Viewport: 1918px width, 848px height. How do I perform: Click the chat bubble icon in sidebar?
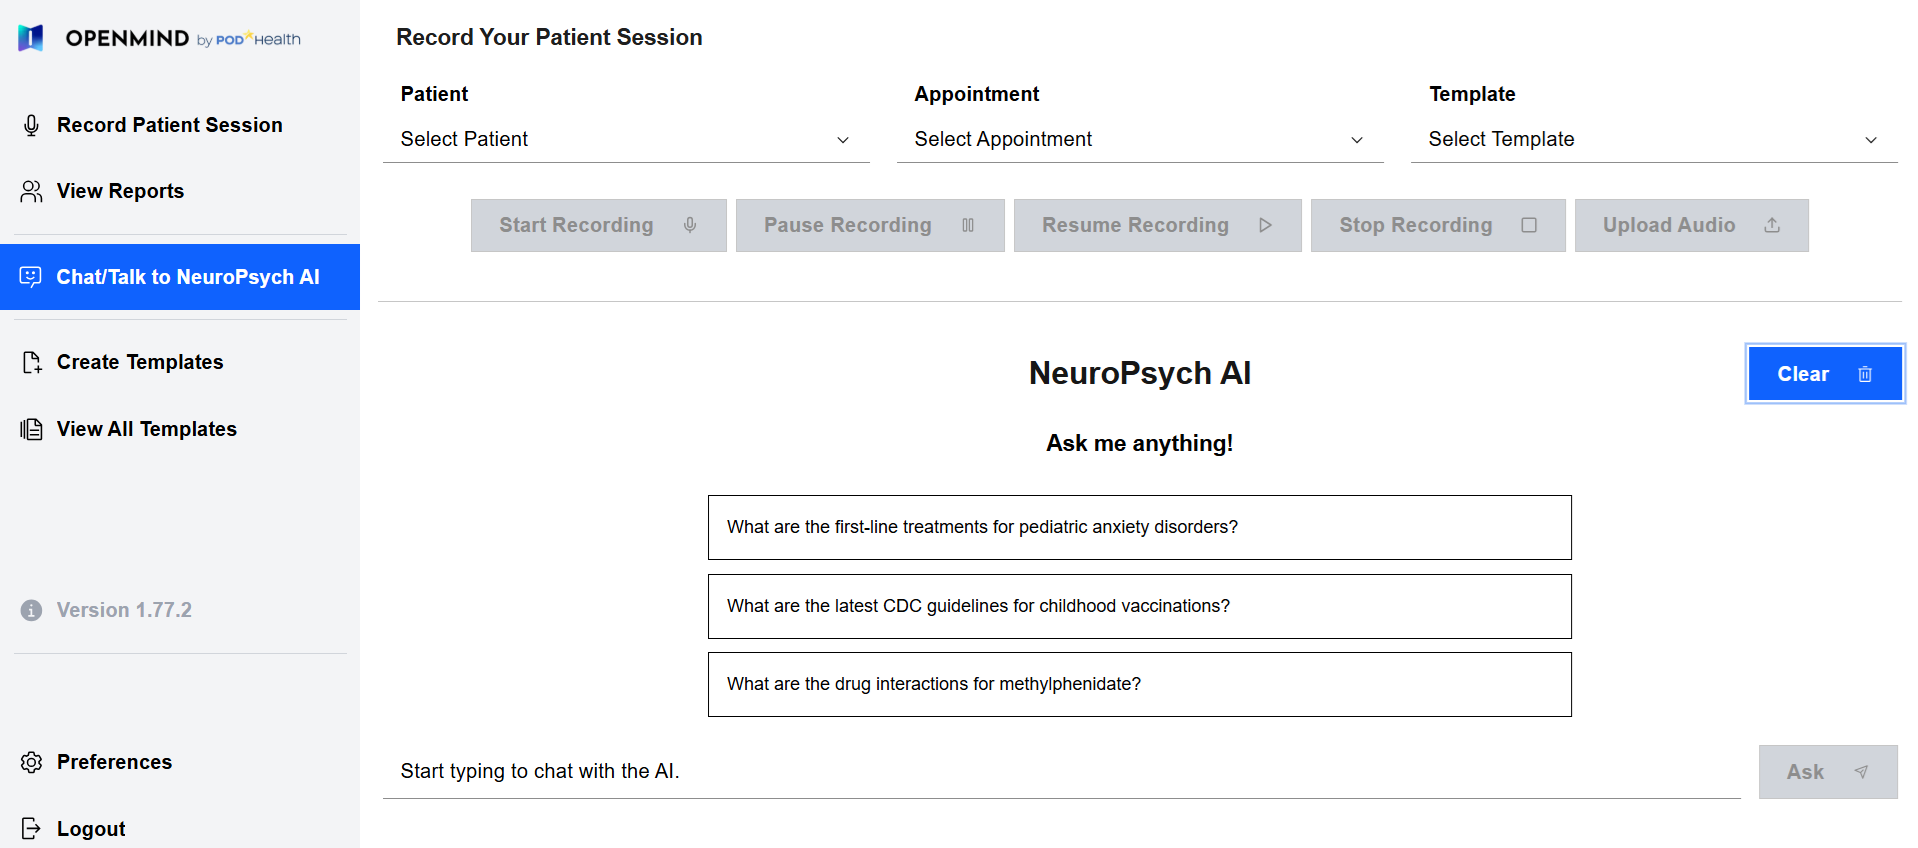click(x=31, y=277)
